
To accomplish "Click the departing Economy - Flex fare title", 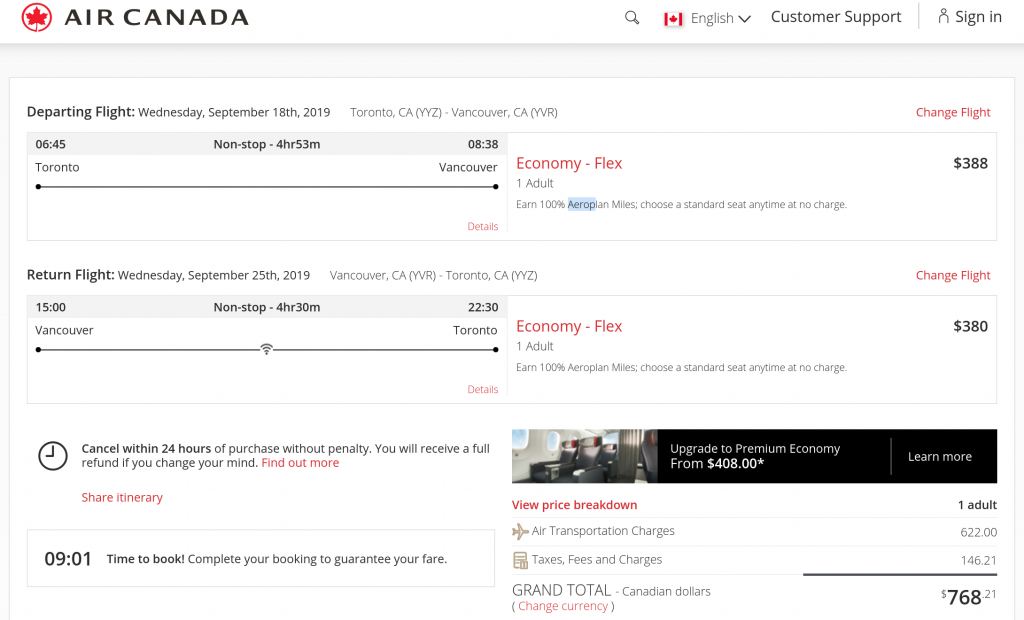I will 569,163.
